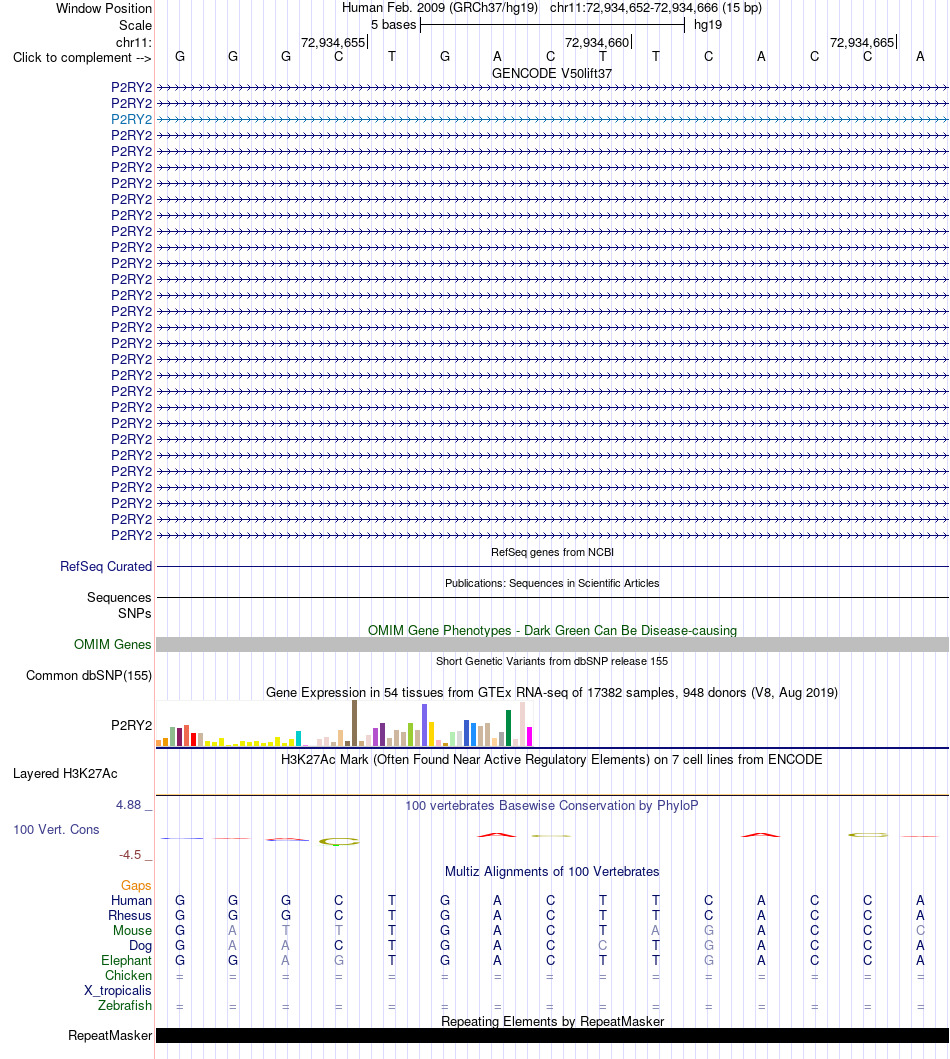
Task: Open the OMIM Gene Phenotypes track title
Action: (x=552, y=630)
